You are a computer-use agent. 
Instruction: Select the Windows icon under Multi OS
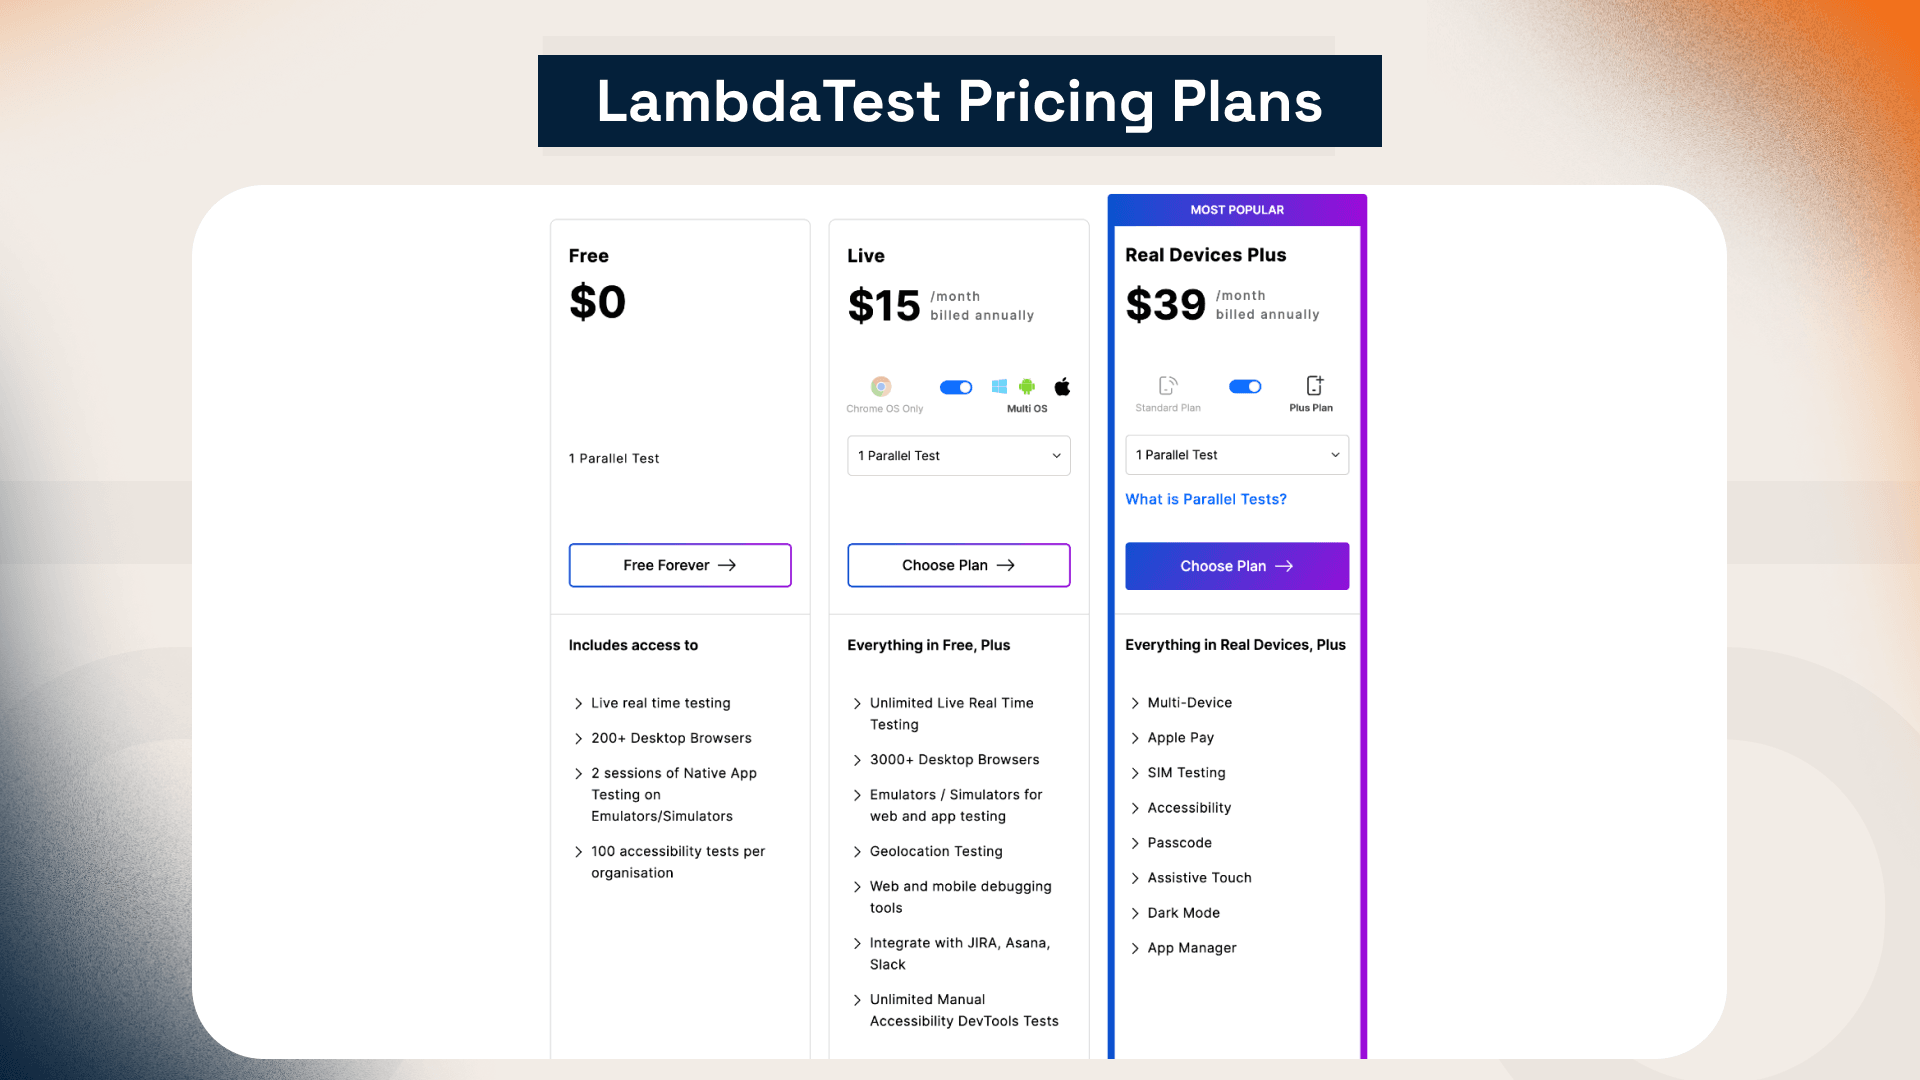[x=999, y=386]
